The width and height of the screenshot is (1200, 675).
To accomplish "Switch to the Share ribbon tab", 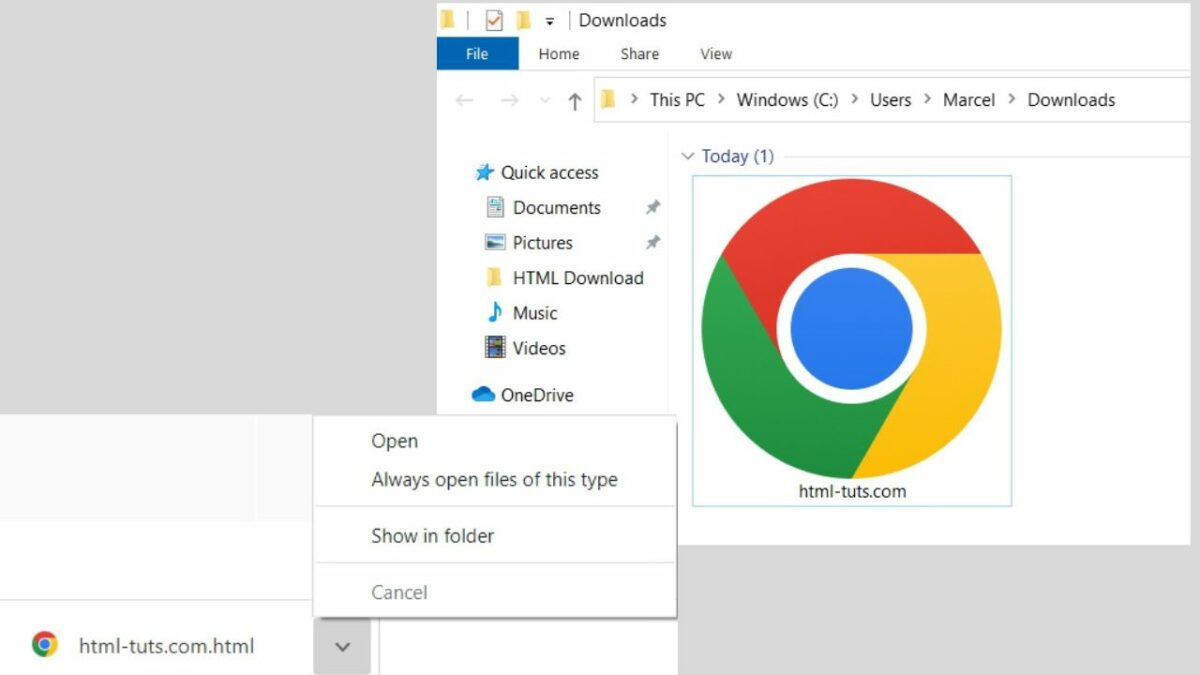I will tap(639, 54).
